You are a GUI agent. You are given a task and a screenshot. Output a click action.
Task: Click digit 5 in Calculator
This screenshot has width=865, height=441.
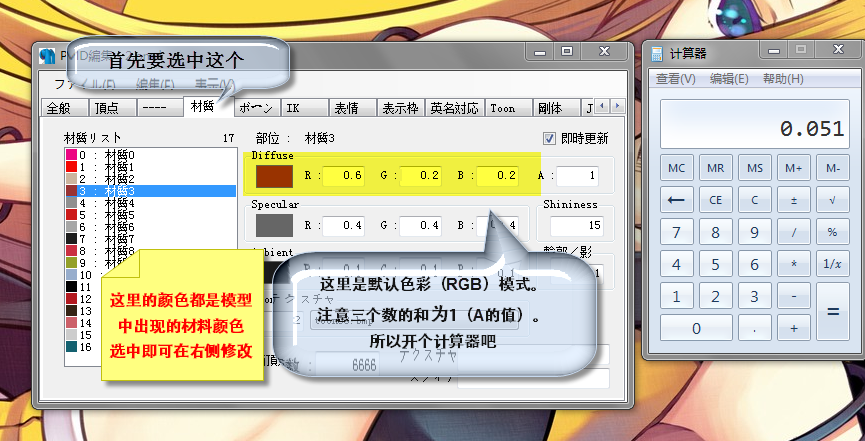pos(716,264)
